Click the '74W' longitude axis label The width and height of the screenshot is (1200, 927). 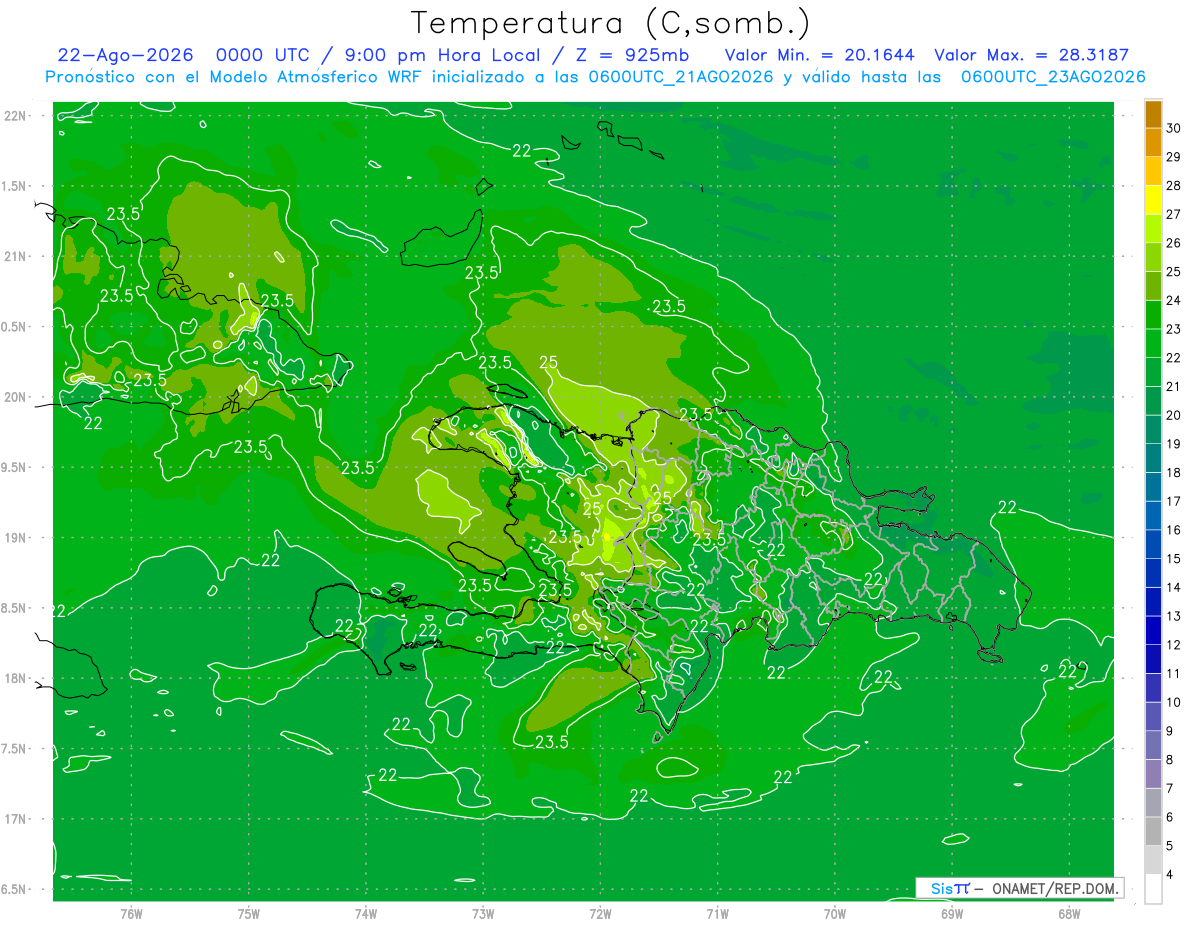[366, 913]
